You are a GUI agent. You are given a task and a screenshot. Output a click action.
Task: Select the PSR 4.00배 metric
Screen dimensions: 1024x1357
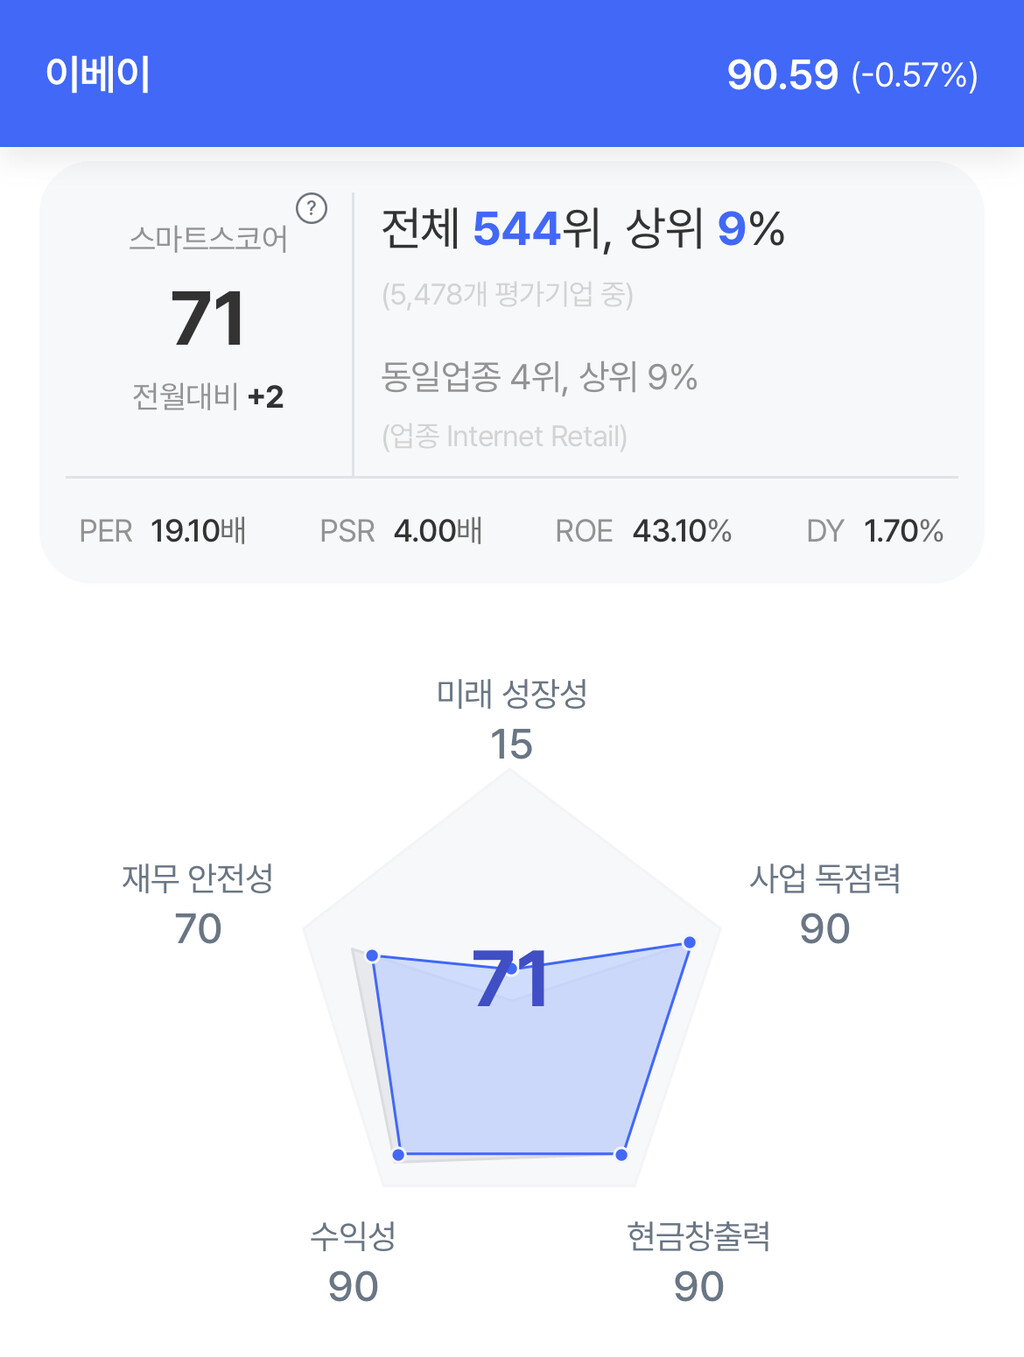click(401, 530)
